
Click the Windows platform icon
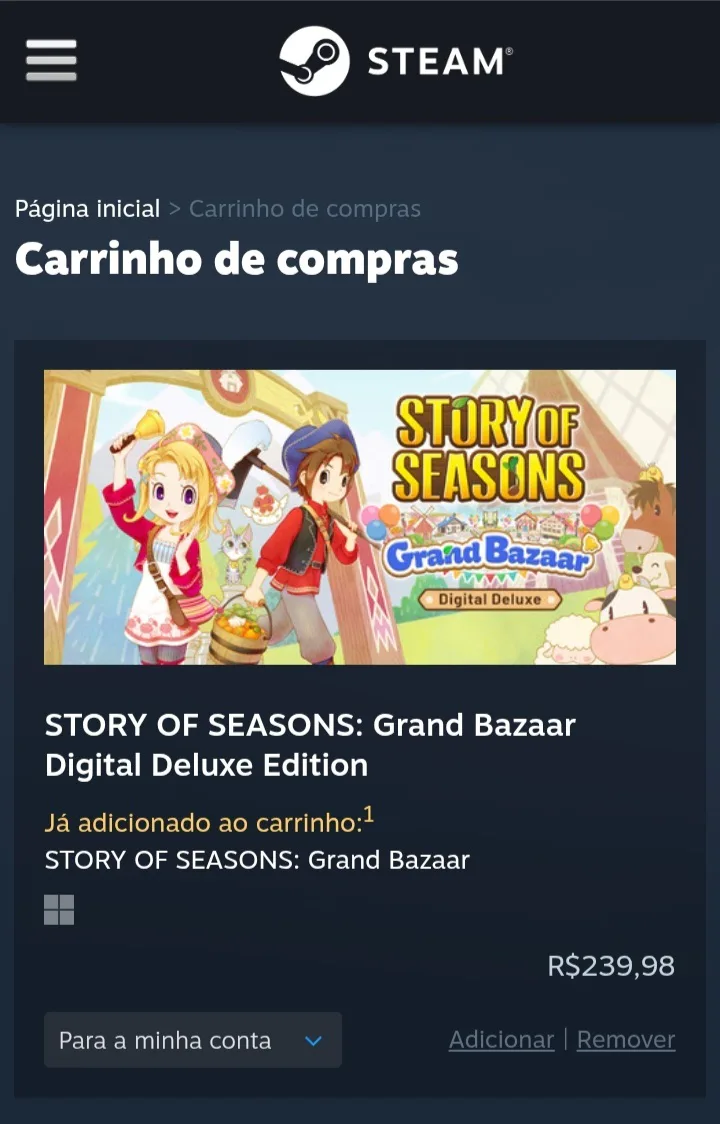[x=59, y=910]
